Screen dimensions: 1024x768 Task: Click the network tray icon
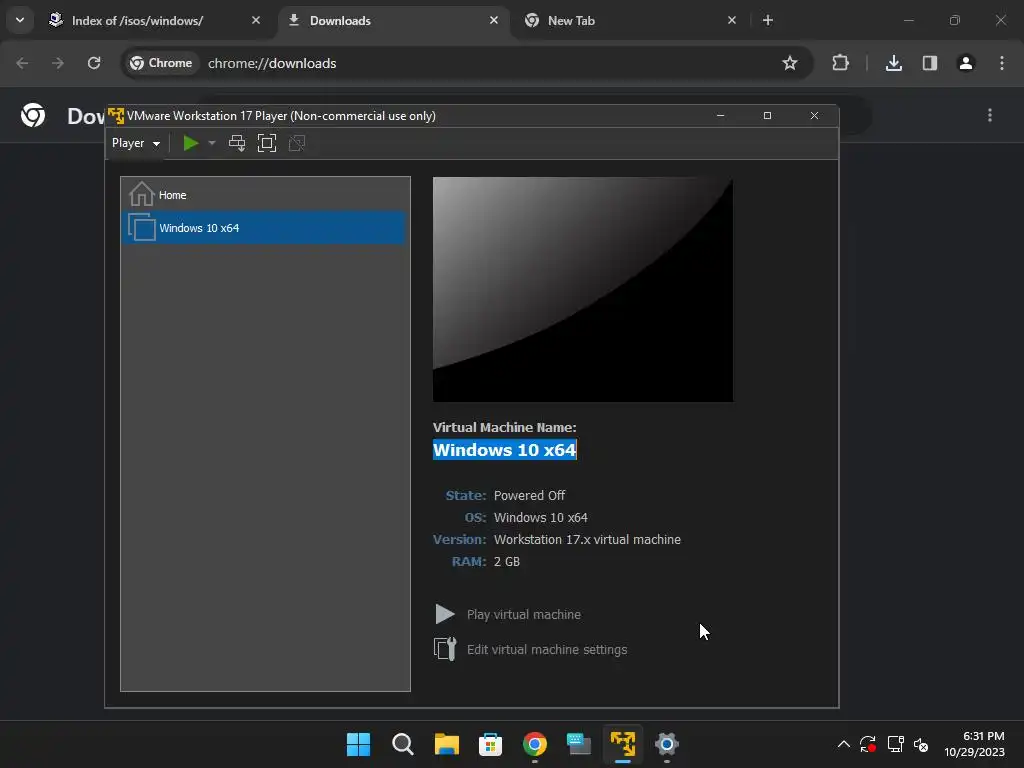coord(895,744)
